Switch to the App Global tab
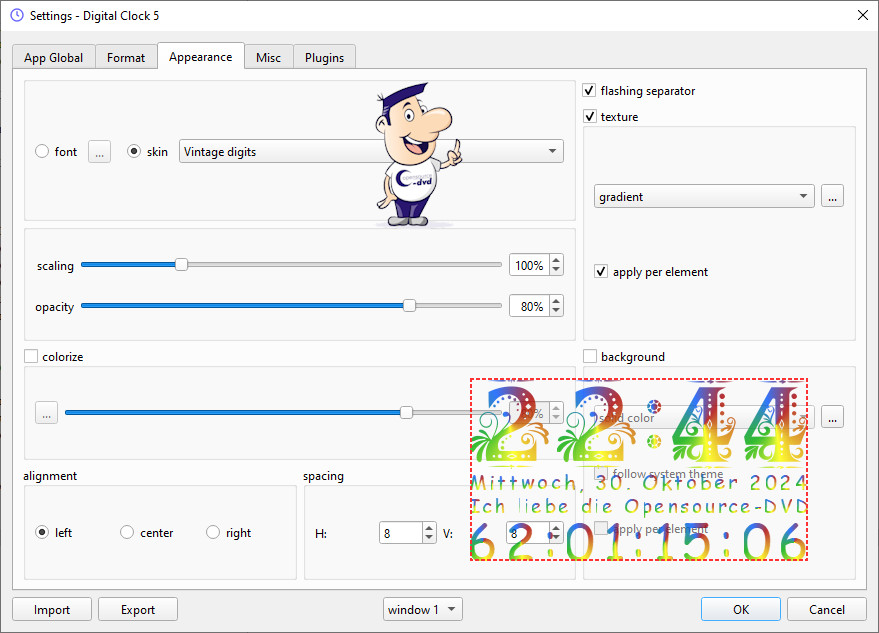Image resolution: width=879 pixels, height=633 pixels. [54, 58]
